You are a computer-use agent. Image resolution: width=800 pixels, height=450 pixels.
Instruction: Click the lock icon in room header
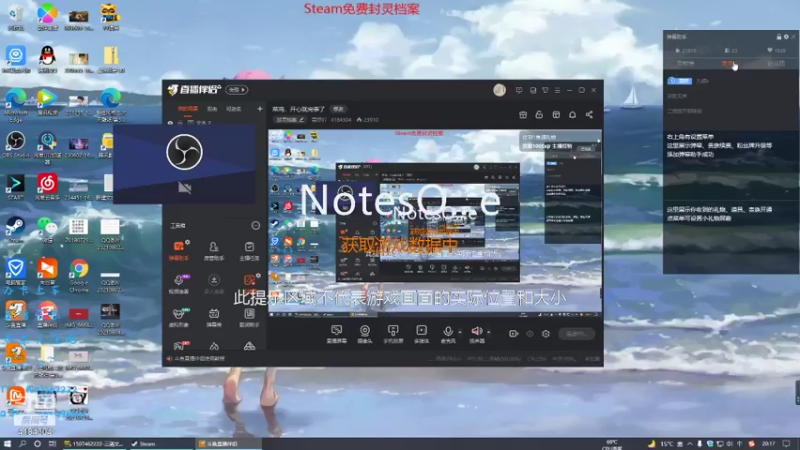(539, 115)
